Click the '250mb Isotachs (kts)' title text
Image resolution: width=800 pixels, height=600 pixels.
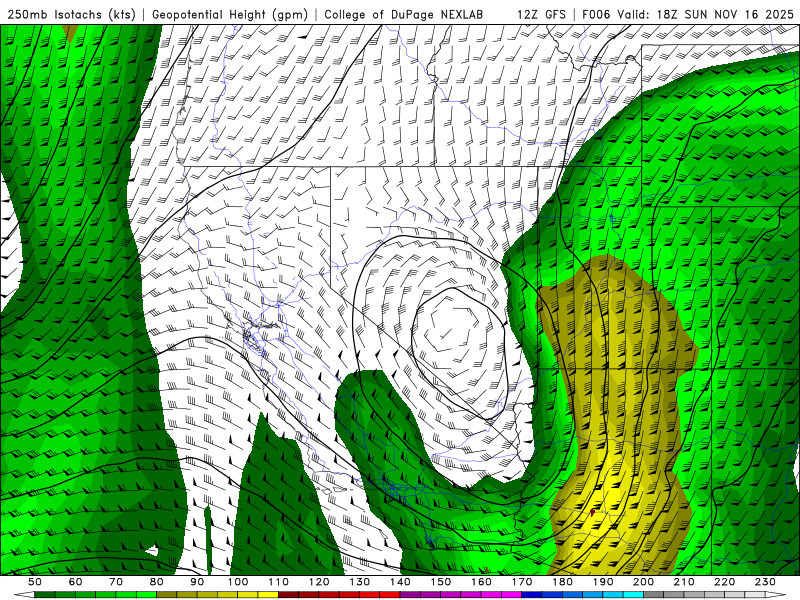(71, 15)
